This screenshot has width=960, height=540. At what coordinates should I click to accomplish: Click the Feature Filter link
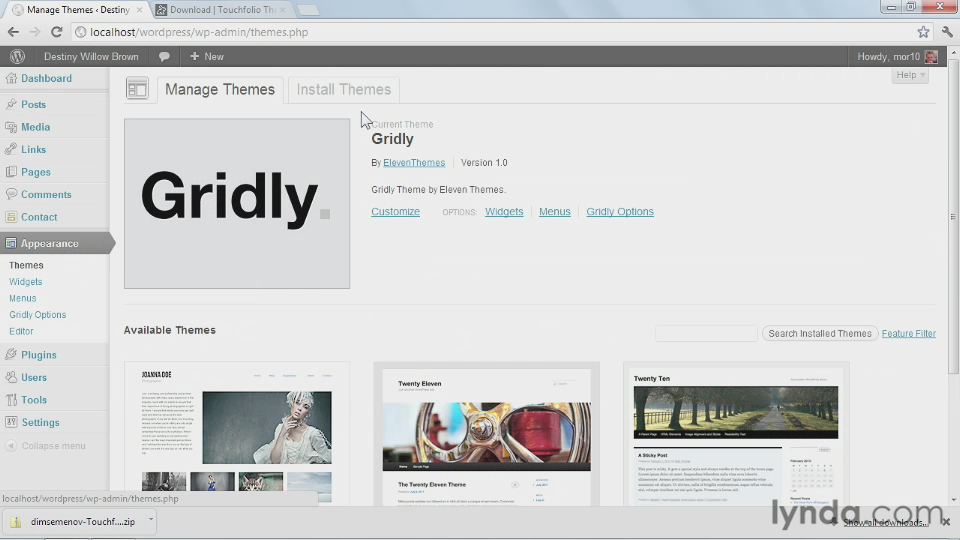pyautogui.click(x=909, y=334)
